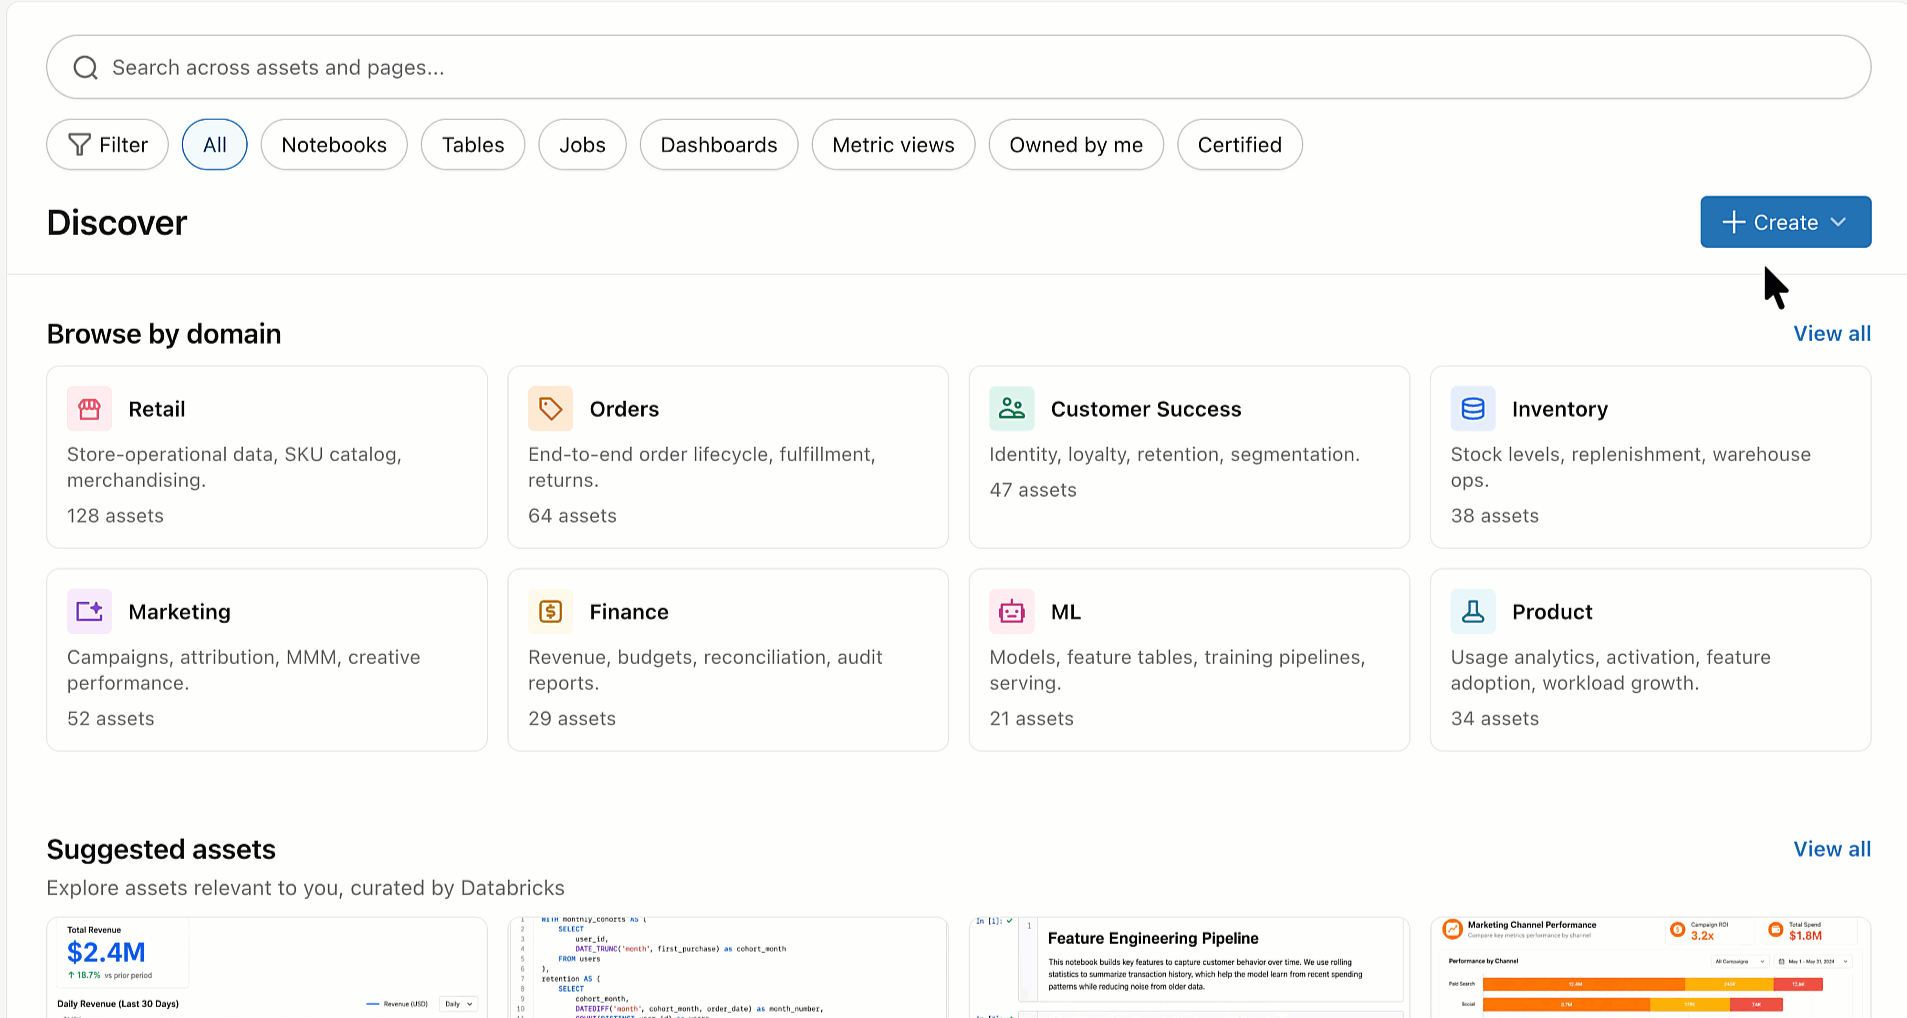The width and height of the screenshot is (1907, 1018).
Task: Open View all for Browse by domain
Action: [1832, 334]
